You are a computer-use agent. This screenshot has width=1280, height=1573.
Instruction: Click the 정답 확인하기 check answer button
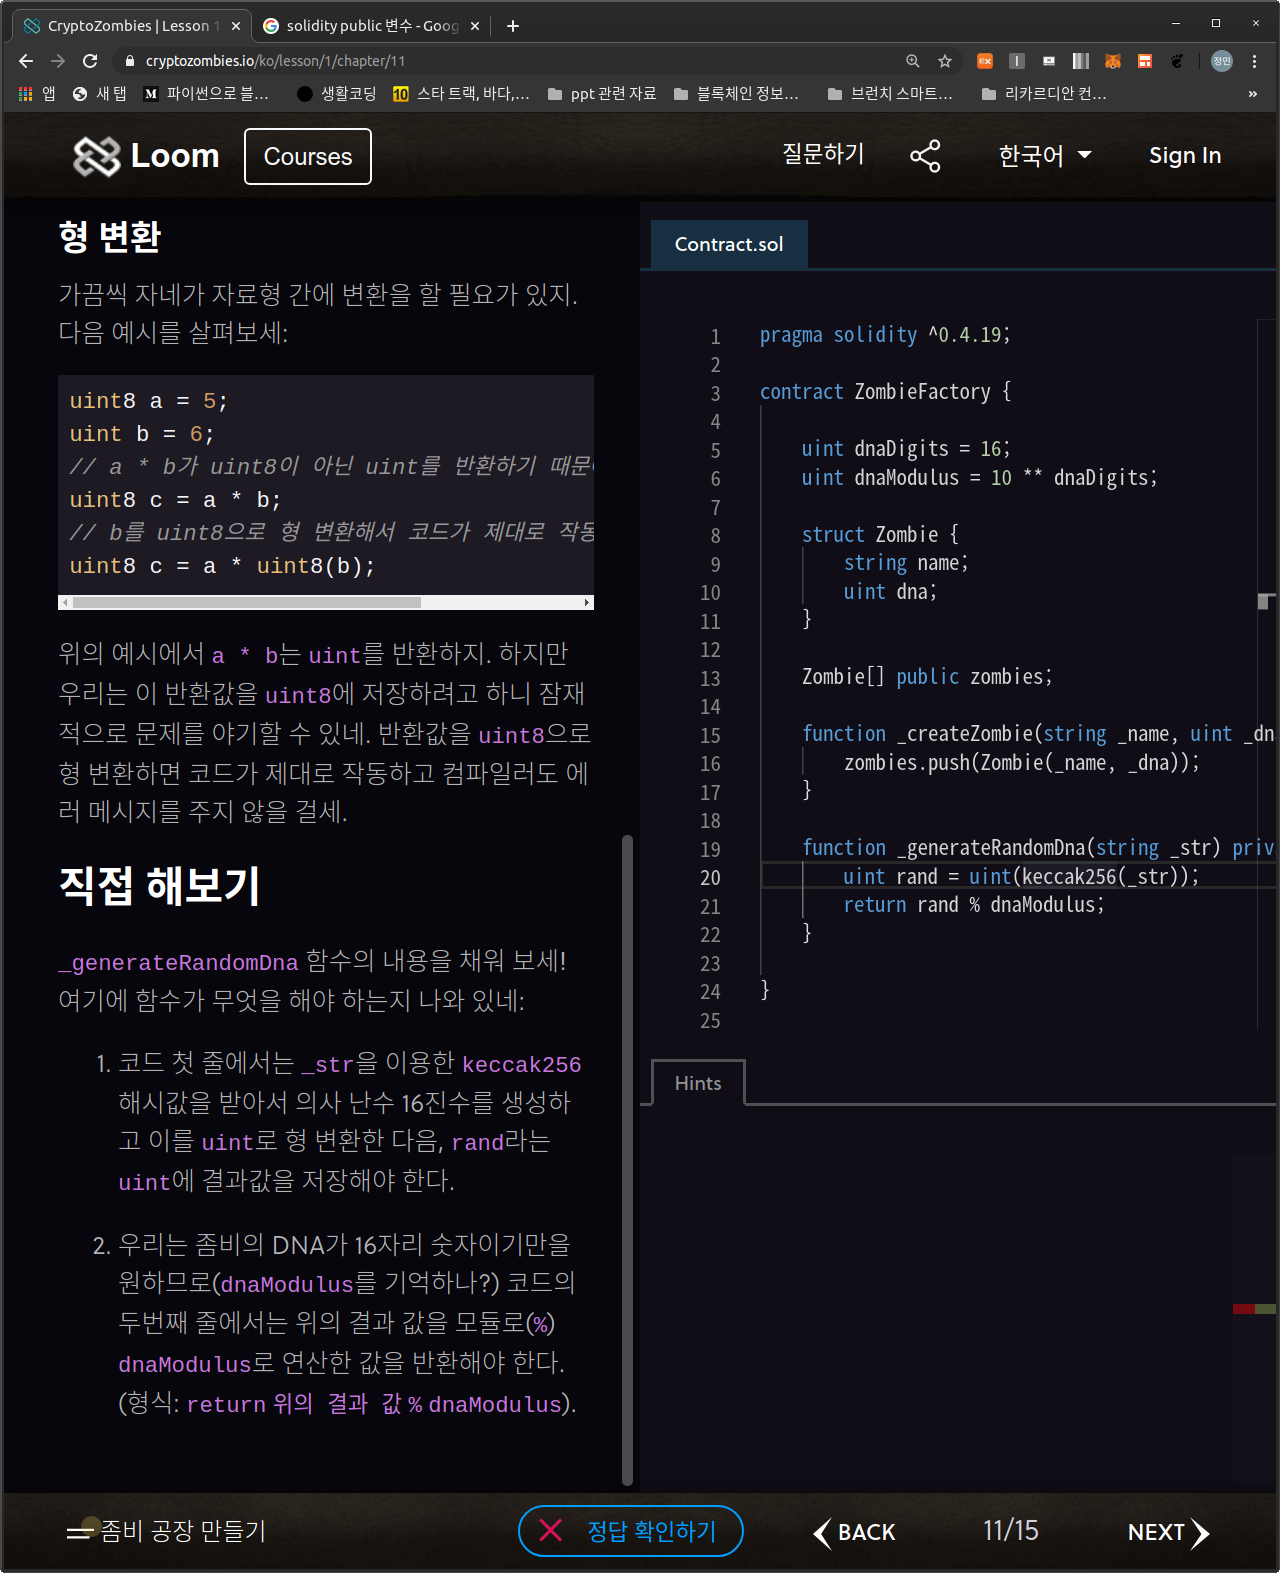click(631, 1531)
